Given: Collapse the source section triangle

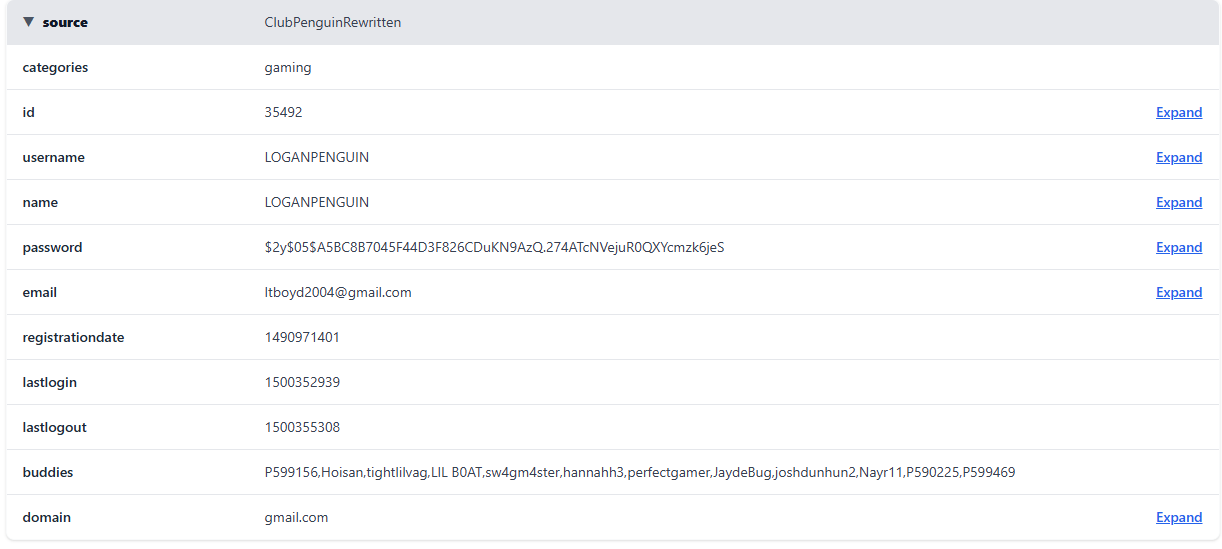Looking at the screenshot, I should pyautogui.click(x=29, y=22).
